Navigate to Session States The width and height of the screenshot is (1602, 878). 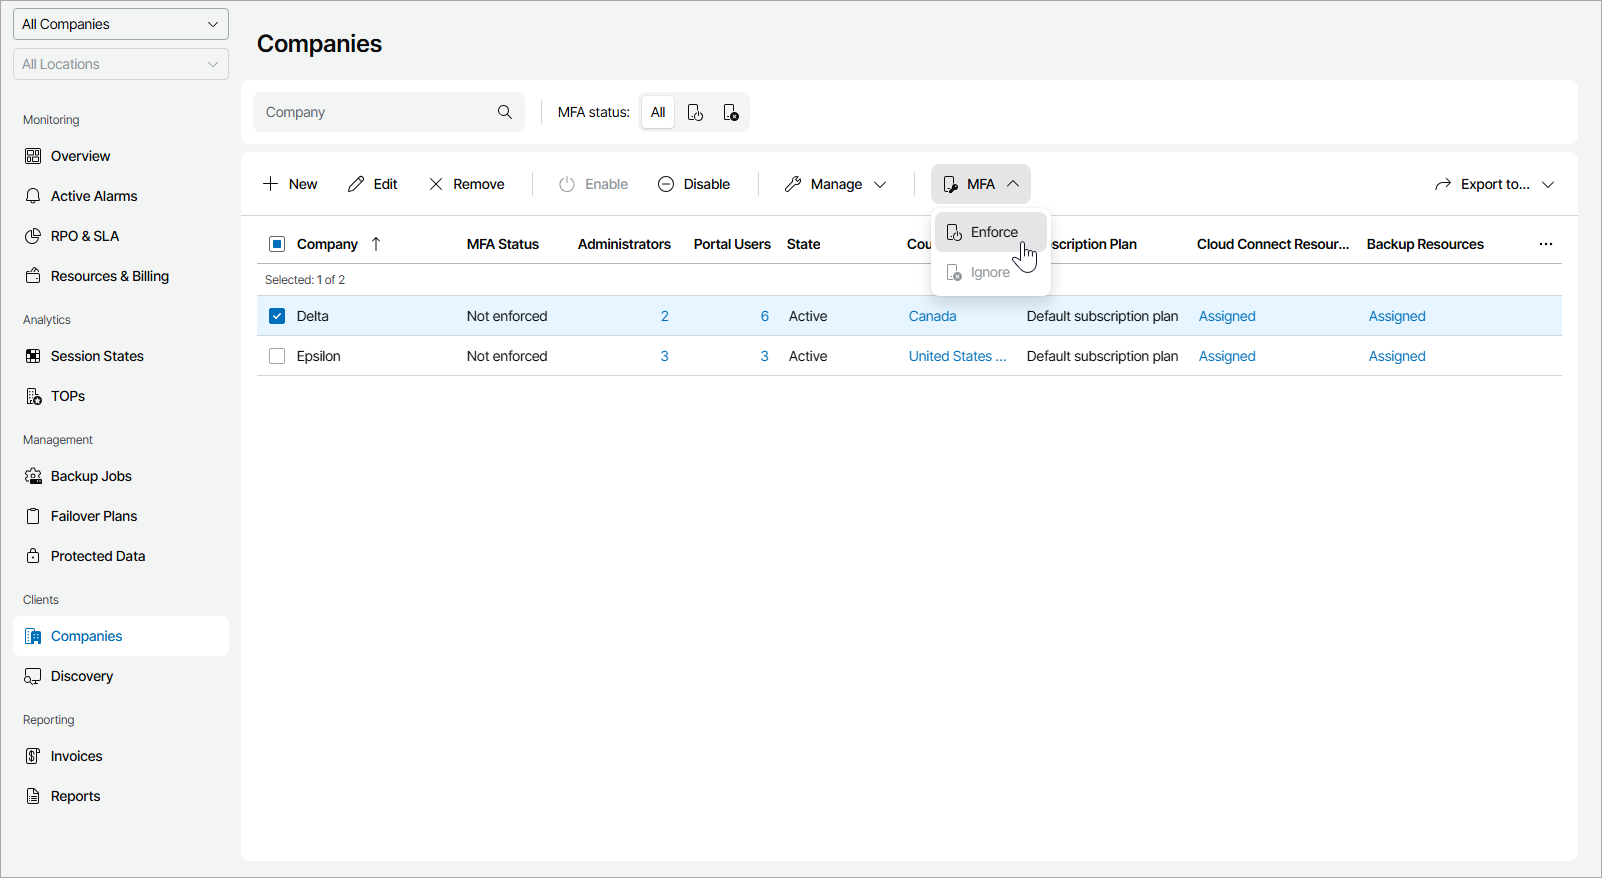click(x=121, y=356)
